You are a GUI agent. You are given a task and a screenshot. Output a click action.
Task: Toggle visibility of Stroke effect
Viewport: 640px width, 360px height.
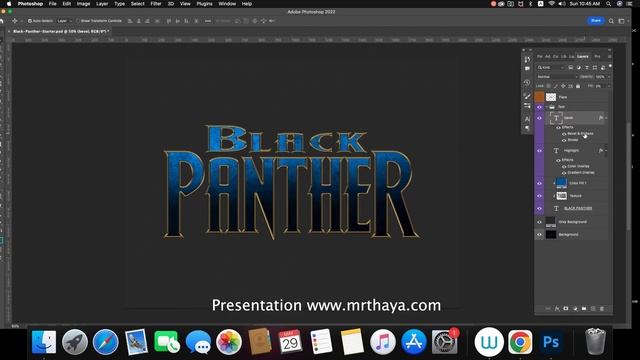coord(564,140)
